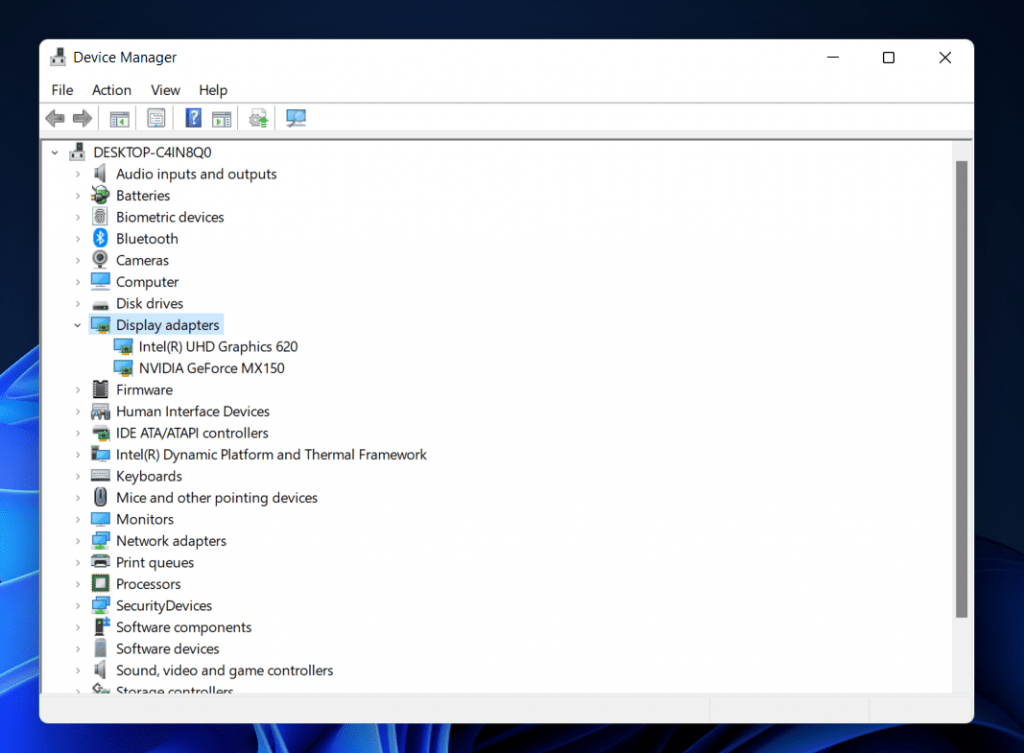
Task: Click the Cameras webcam icon
Action: [x=100, y=260]
